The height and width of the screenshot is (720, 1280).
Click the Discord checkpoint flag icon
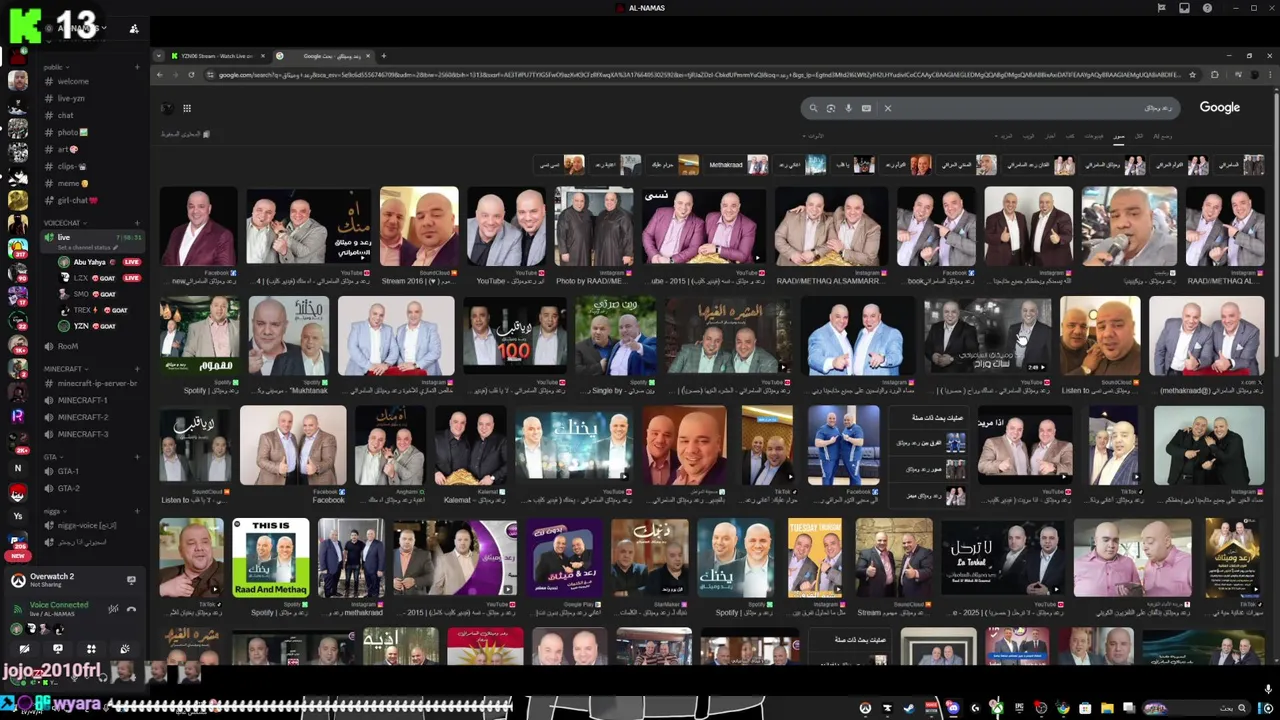point(1161,8)
